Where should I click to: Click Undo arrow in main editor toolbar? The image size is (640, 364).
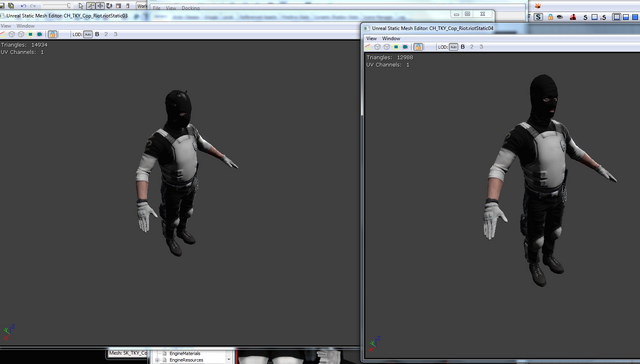(x=23, y=6)
